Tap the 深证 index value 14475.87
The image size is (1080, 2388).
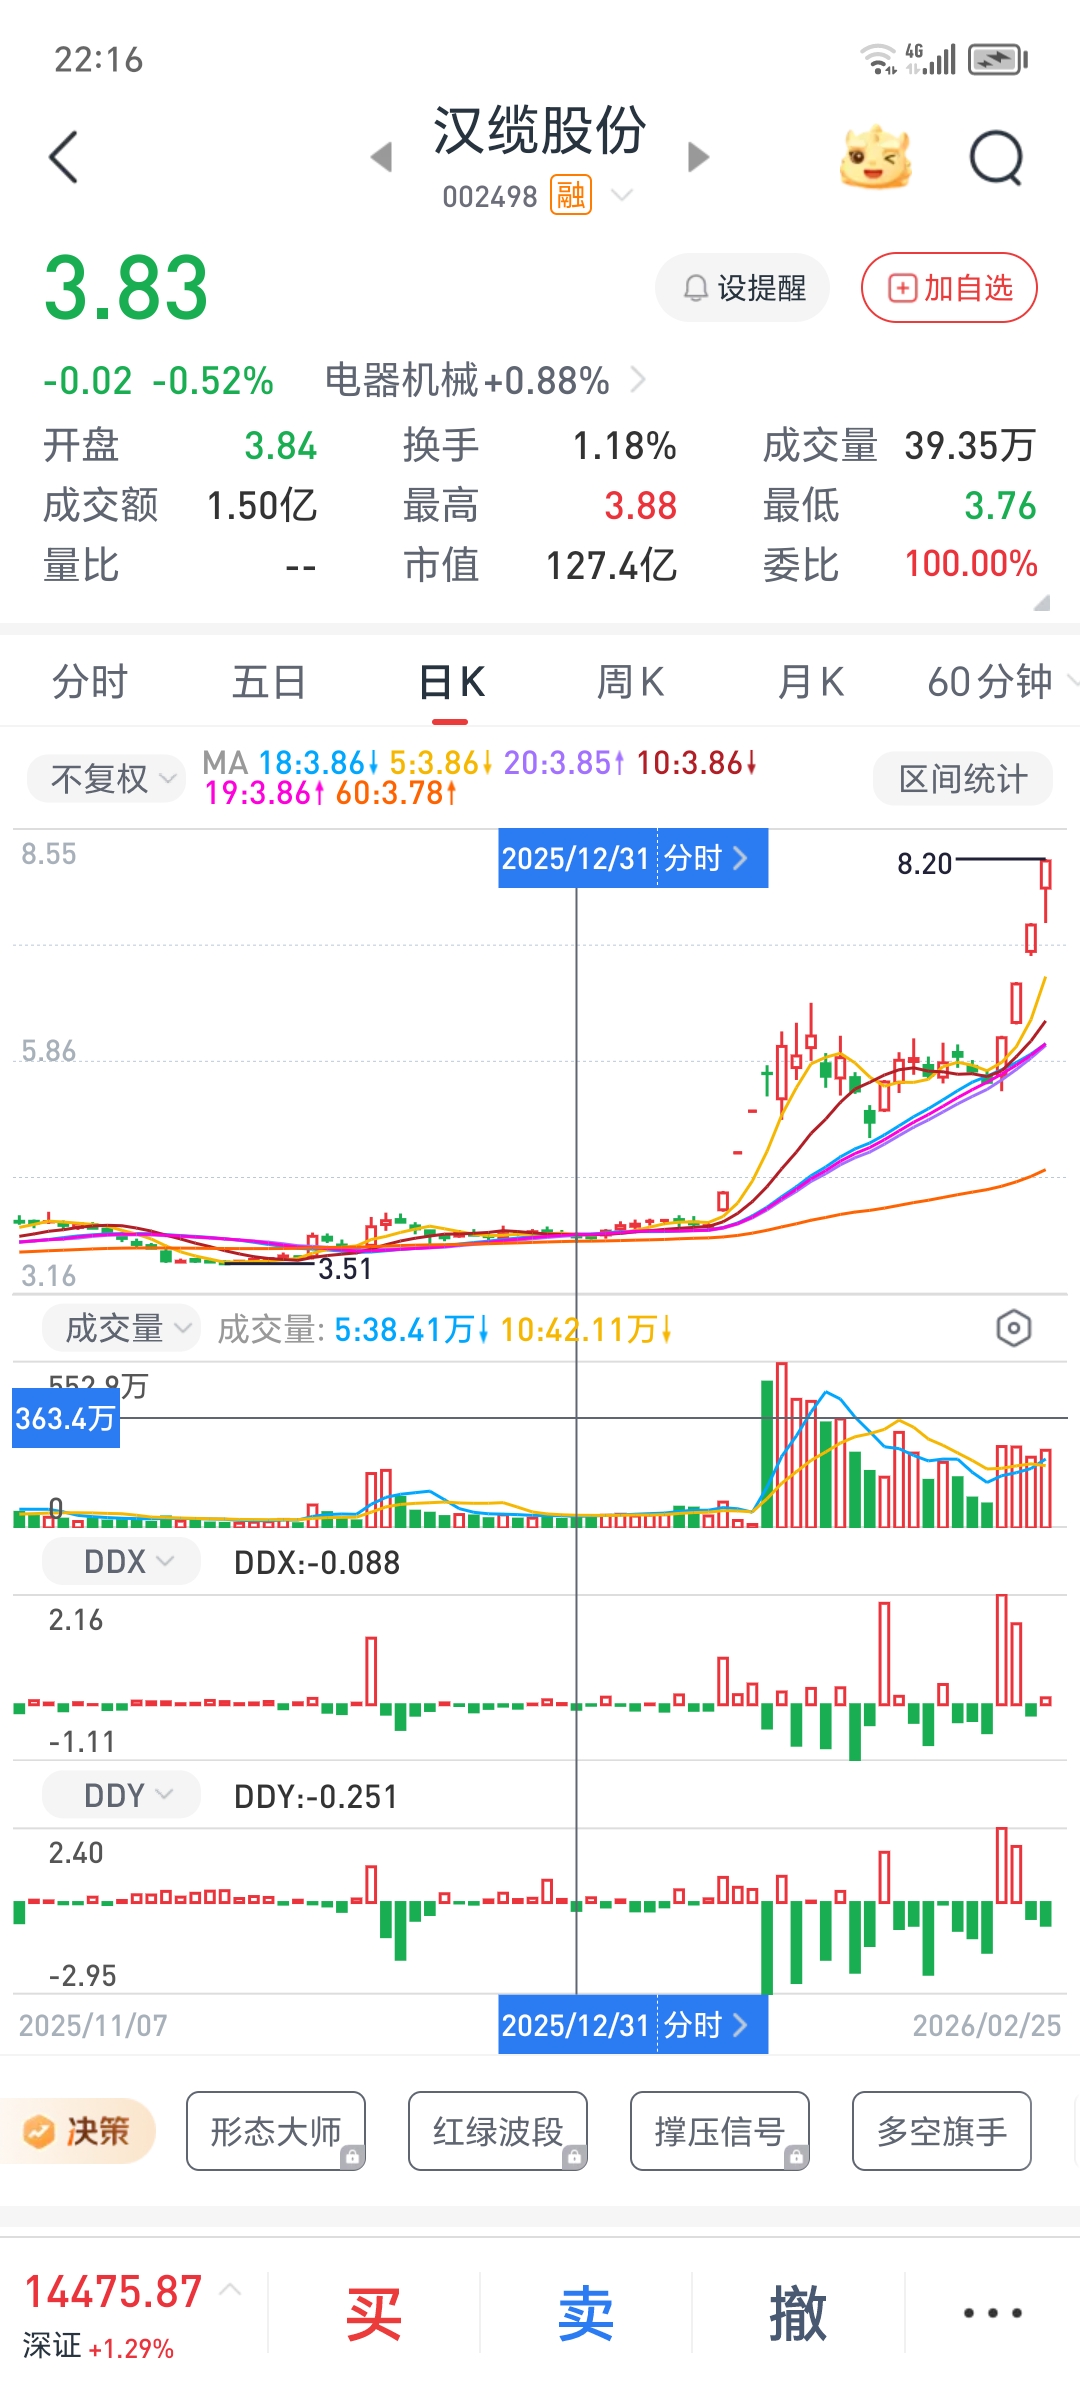[x=113, y=2291]
